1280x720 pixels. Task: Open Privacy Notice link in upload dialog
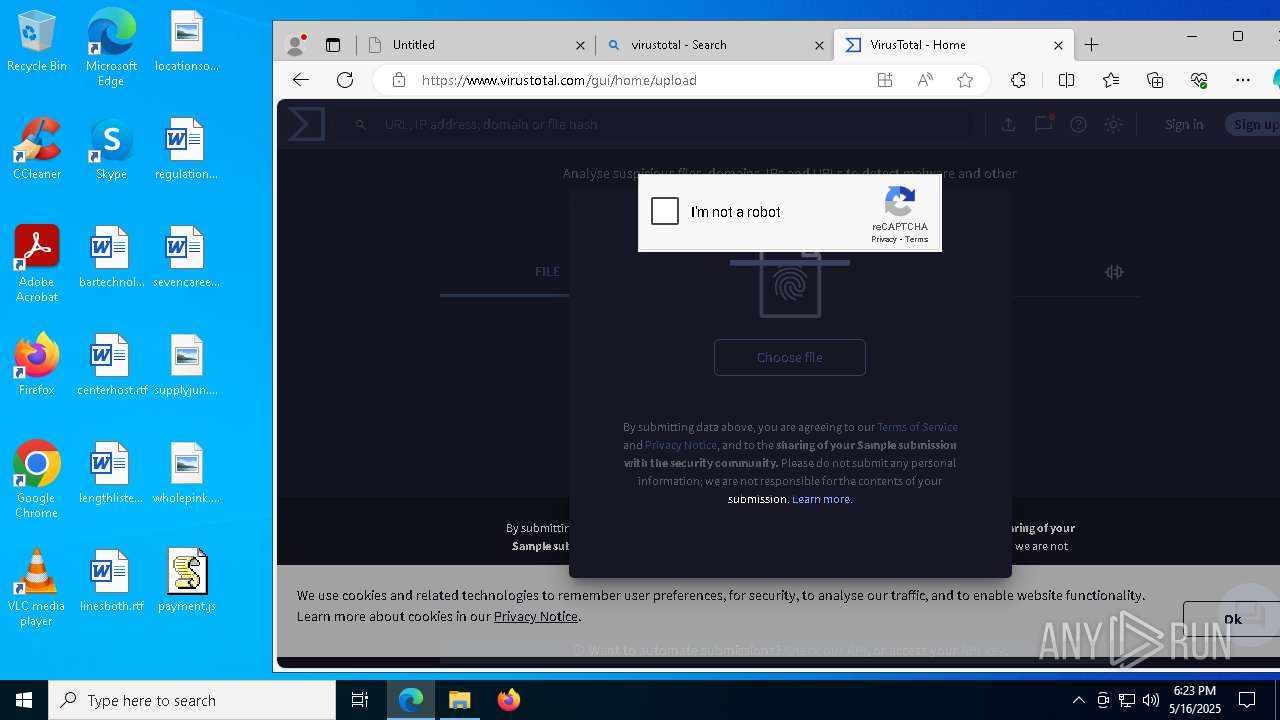[681, 445]
